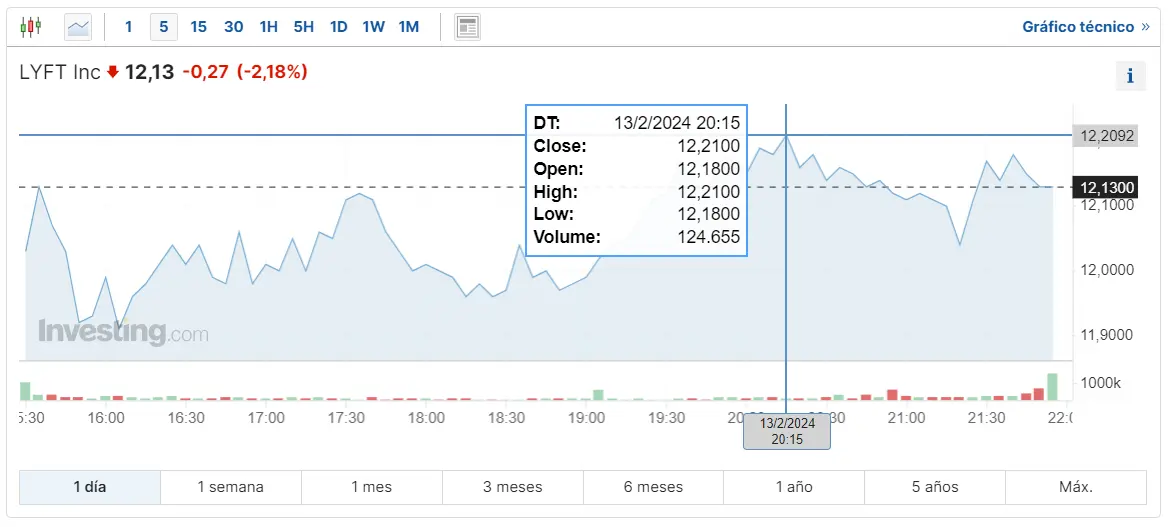Screen dimensions: 1170x527
Task: Open the news overlay icon
Action: 467,27
